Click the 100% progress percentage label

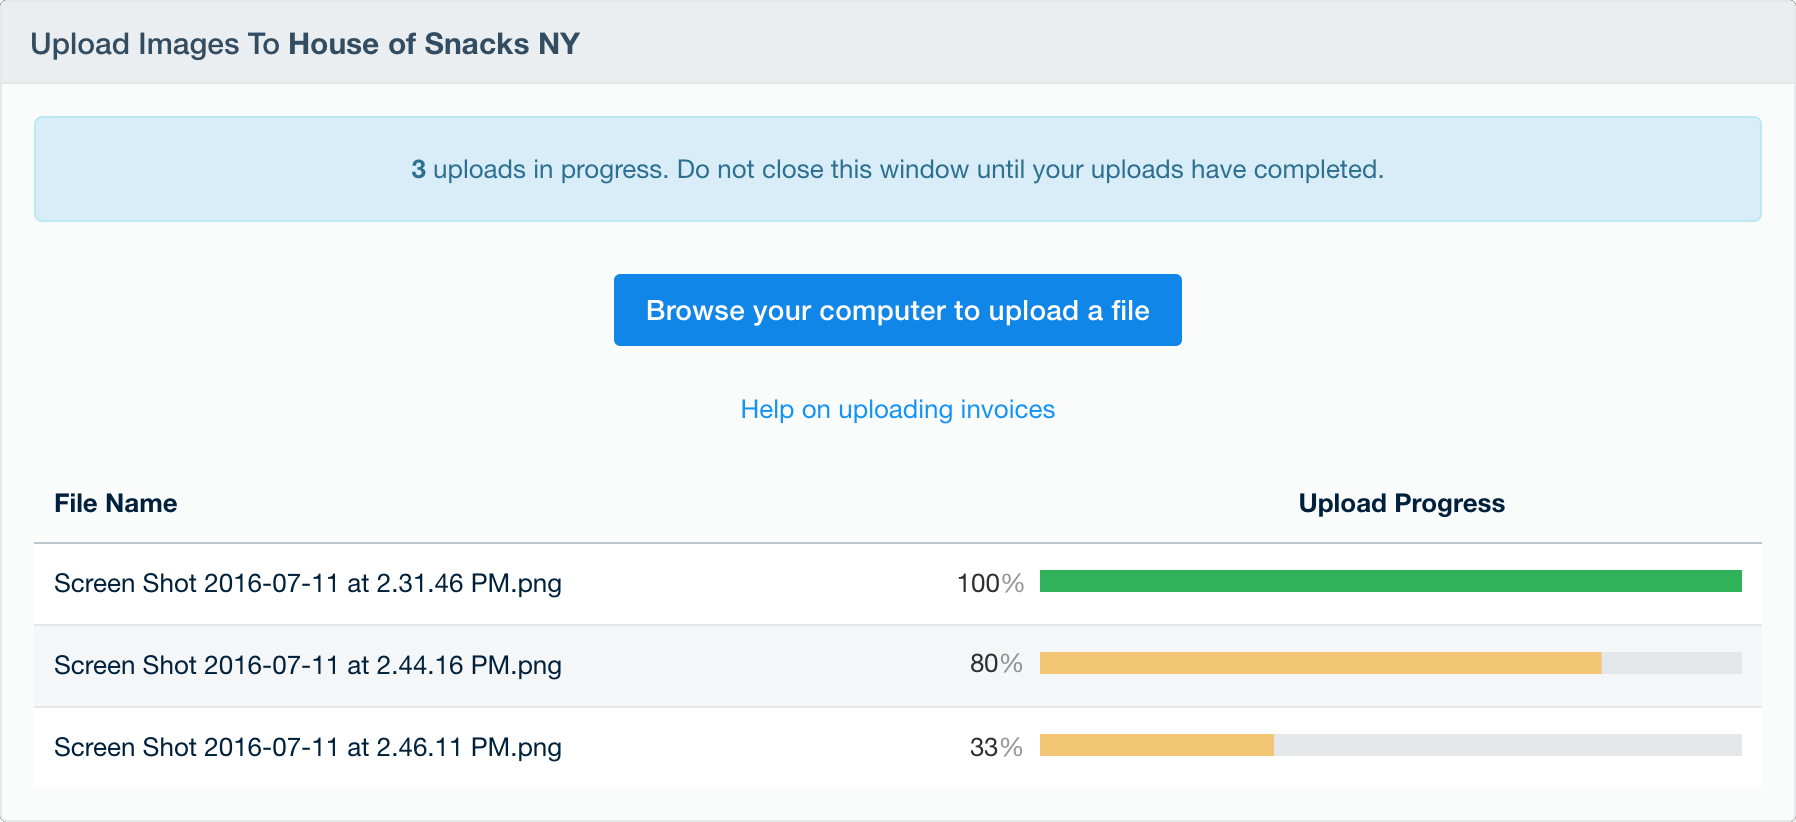pos(990,583)
